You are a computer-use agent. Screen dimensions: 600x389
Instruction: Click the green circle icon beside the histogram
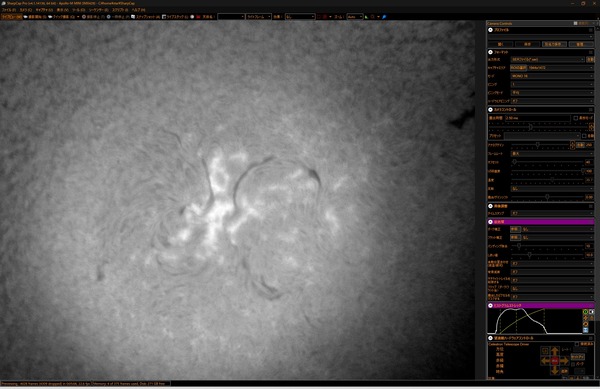tap(585, 312)
